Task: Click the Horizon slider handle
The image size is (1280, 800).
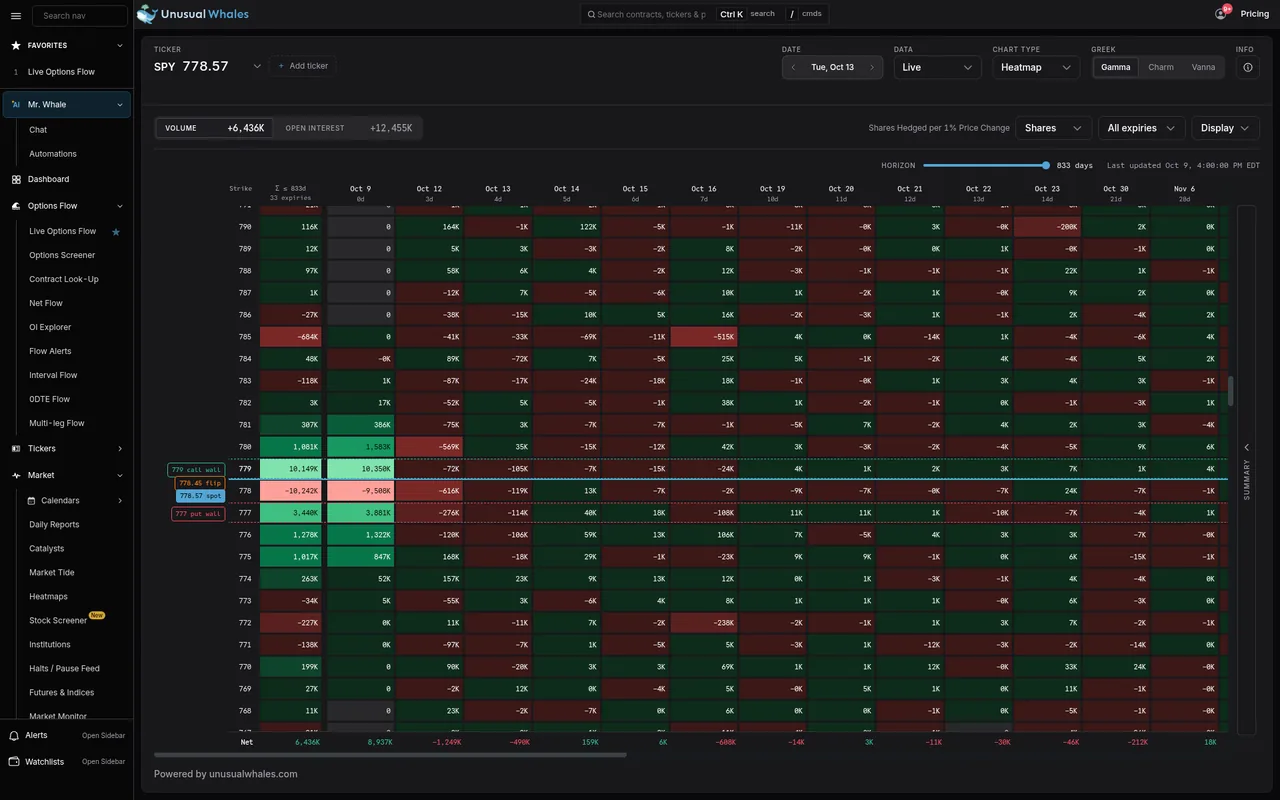Action: pyautogui.click(x=1046, y=165)
